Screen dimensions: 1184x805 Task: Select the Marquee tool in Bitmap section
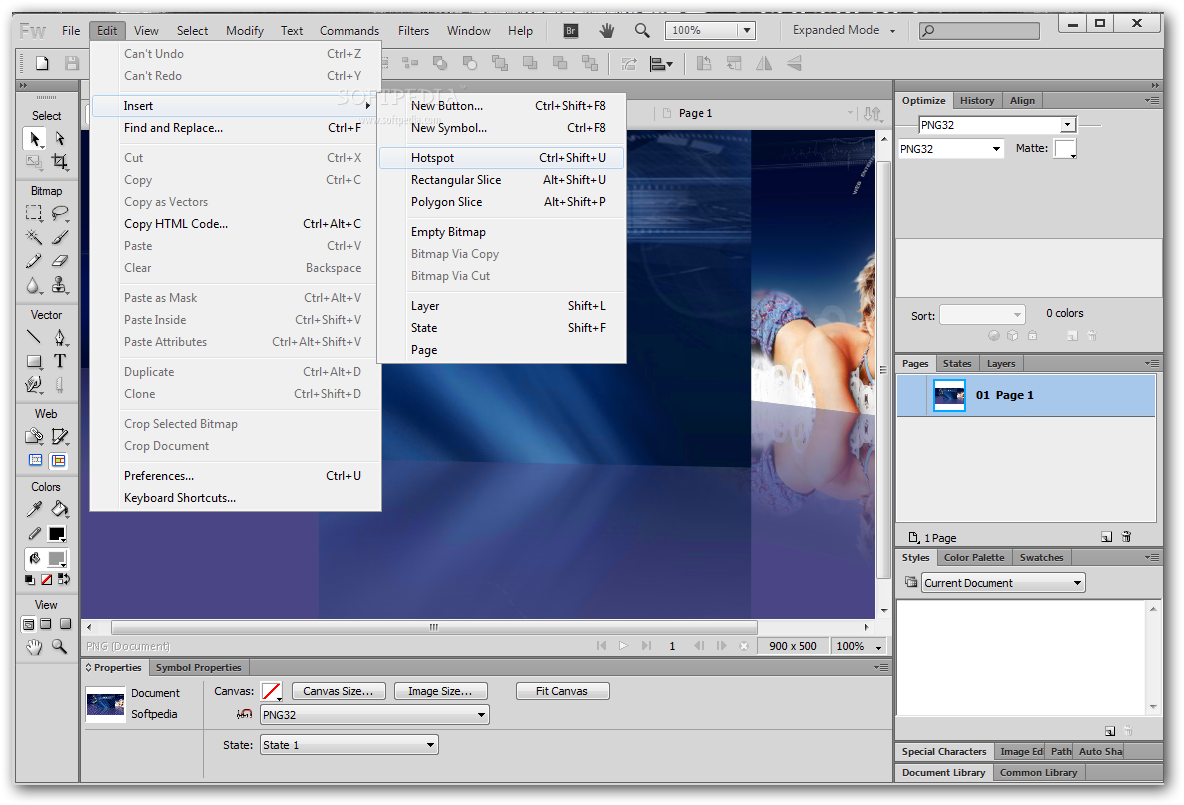[34, 213]
